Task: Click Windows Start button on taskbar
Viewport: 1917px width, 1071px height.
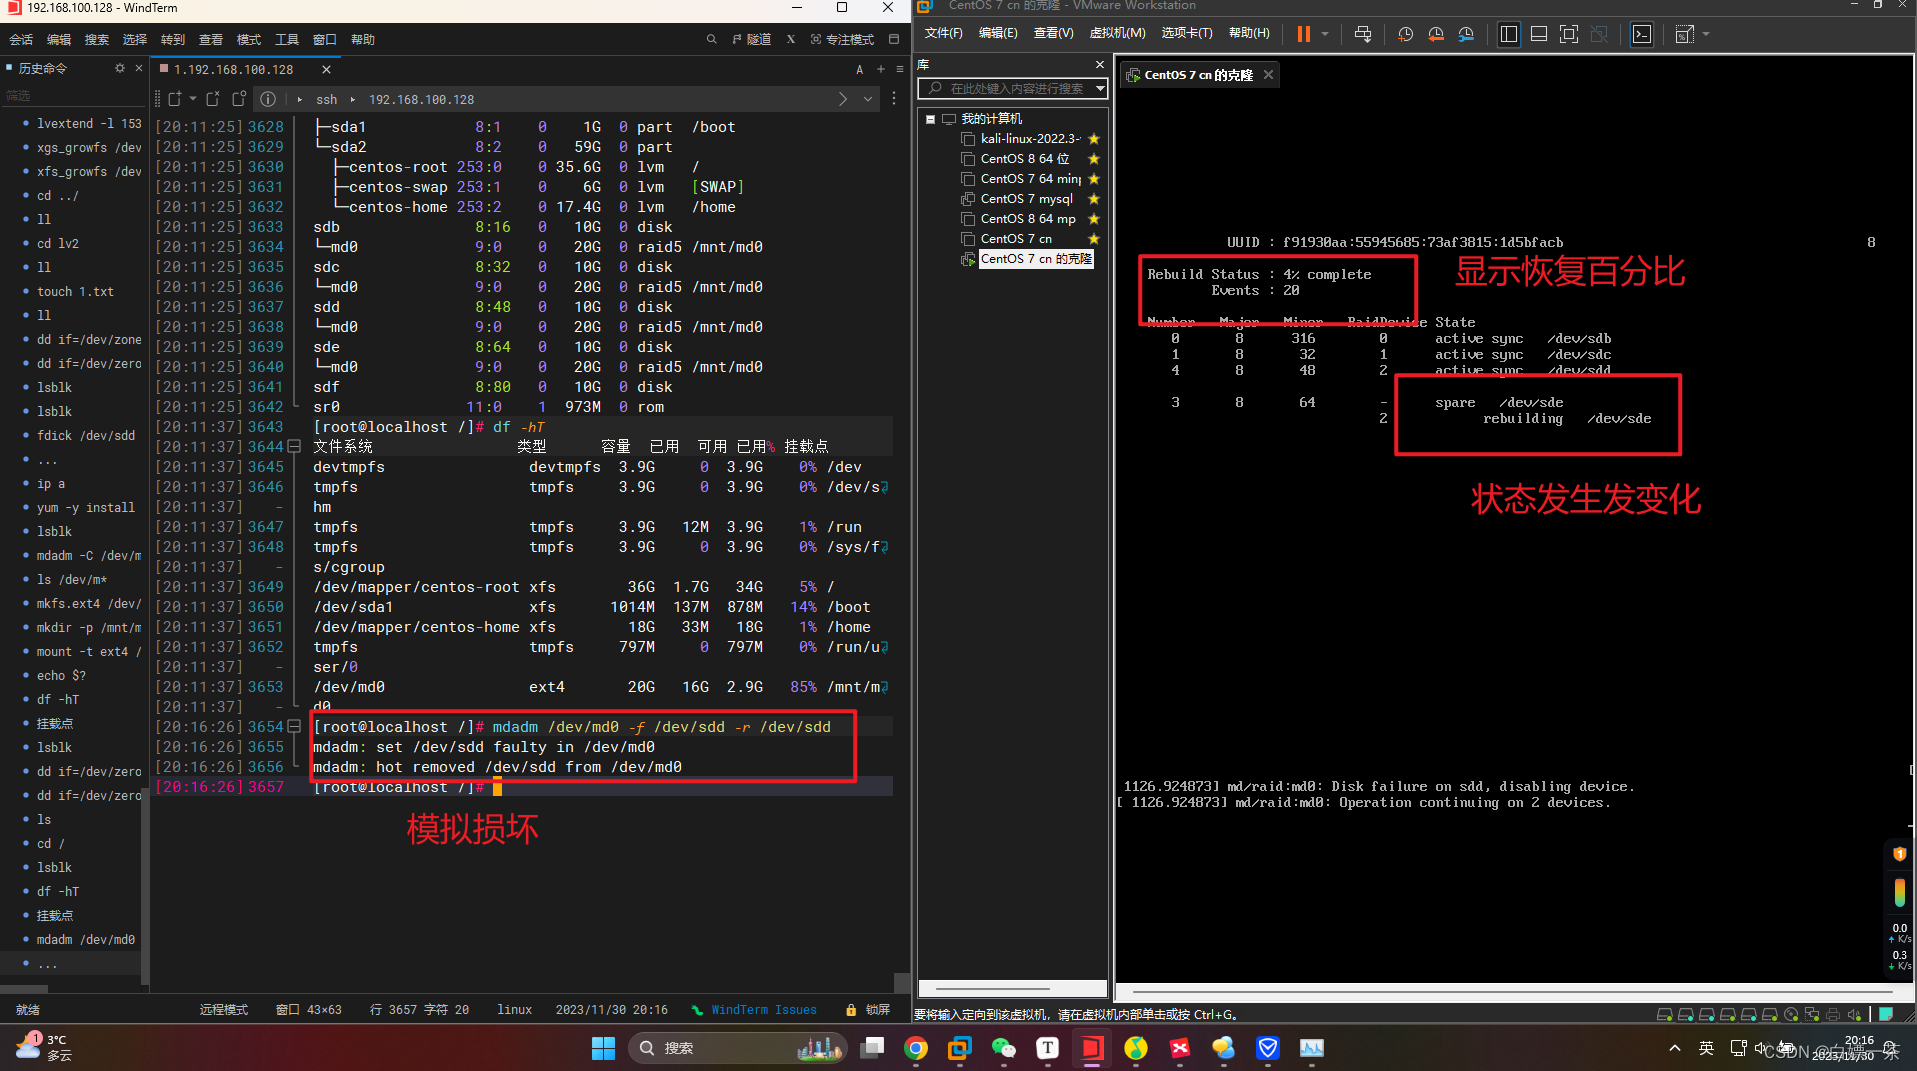Action: coord(604,1047)
